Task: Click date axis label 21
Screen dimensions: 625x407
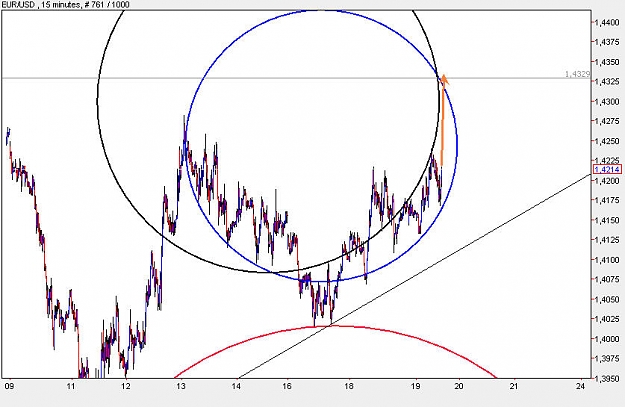Action: pyautogui.click(x=514, y=386)
